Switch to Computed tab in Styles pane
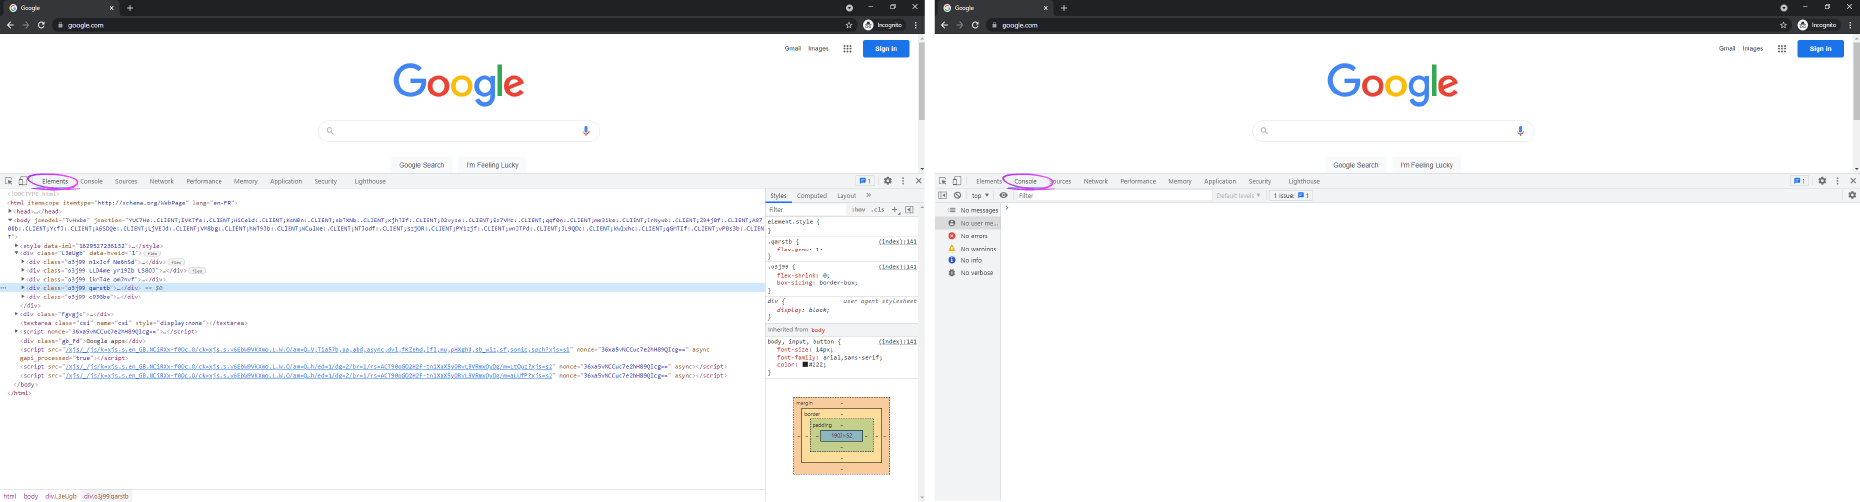This screenshot has width=1860, height=502. pyautogui.click(x=812, y=196)
